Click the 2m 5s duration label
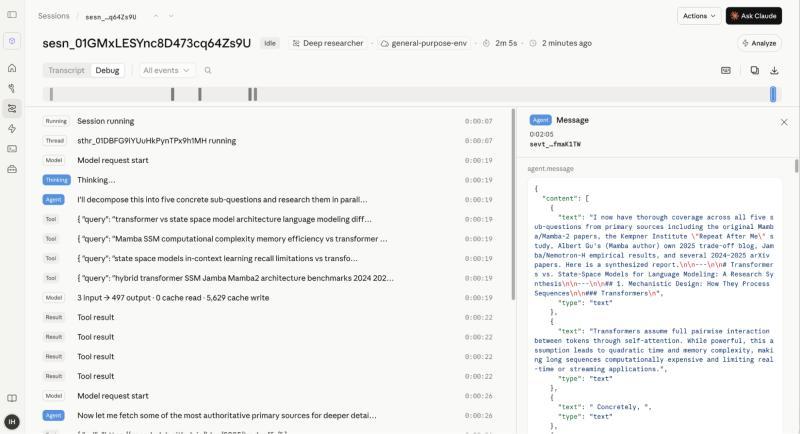The height and width of the screenshot is (434, 800). [506, 43]
